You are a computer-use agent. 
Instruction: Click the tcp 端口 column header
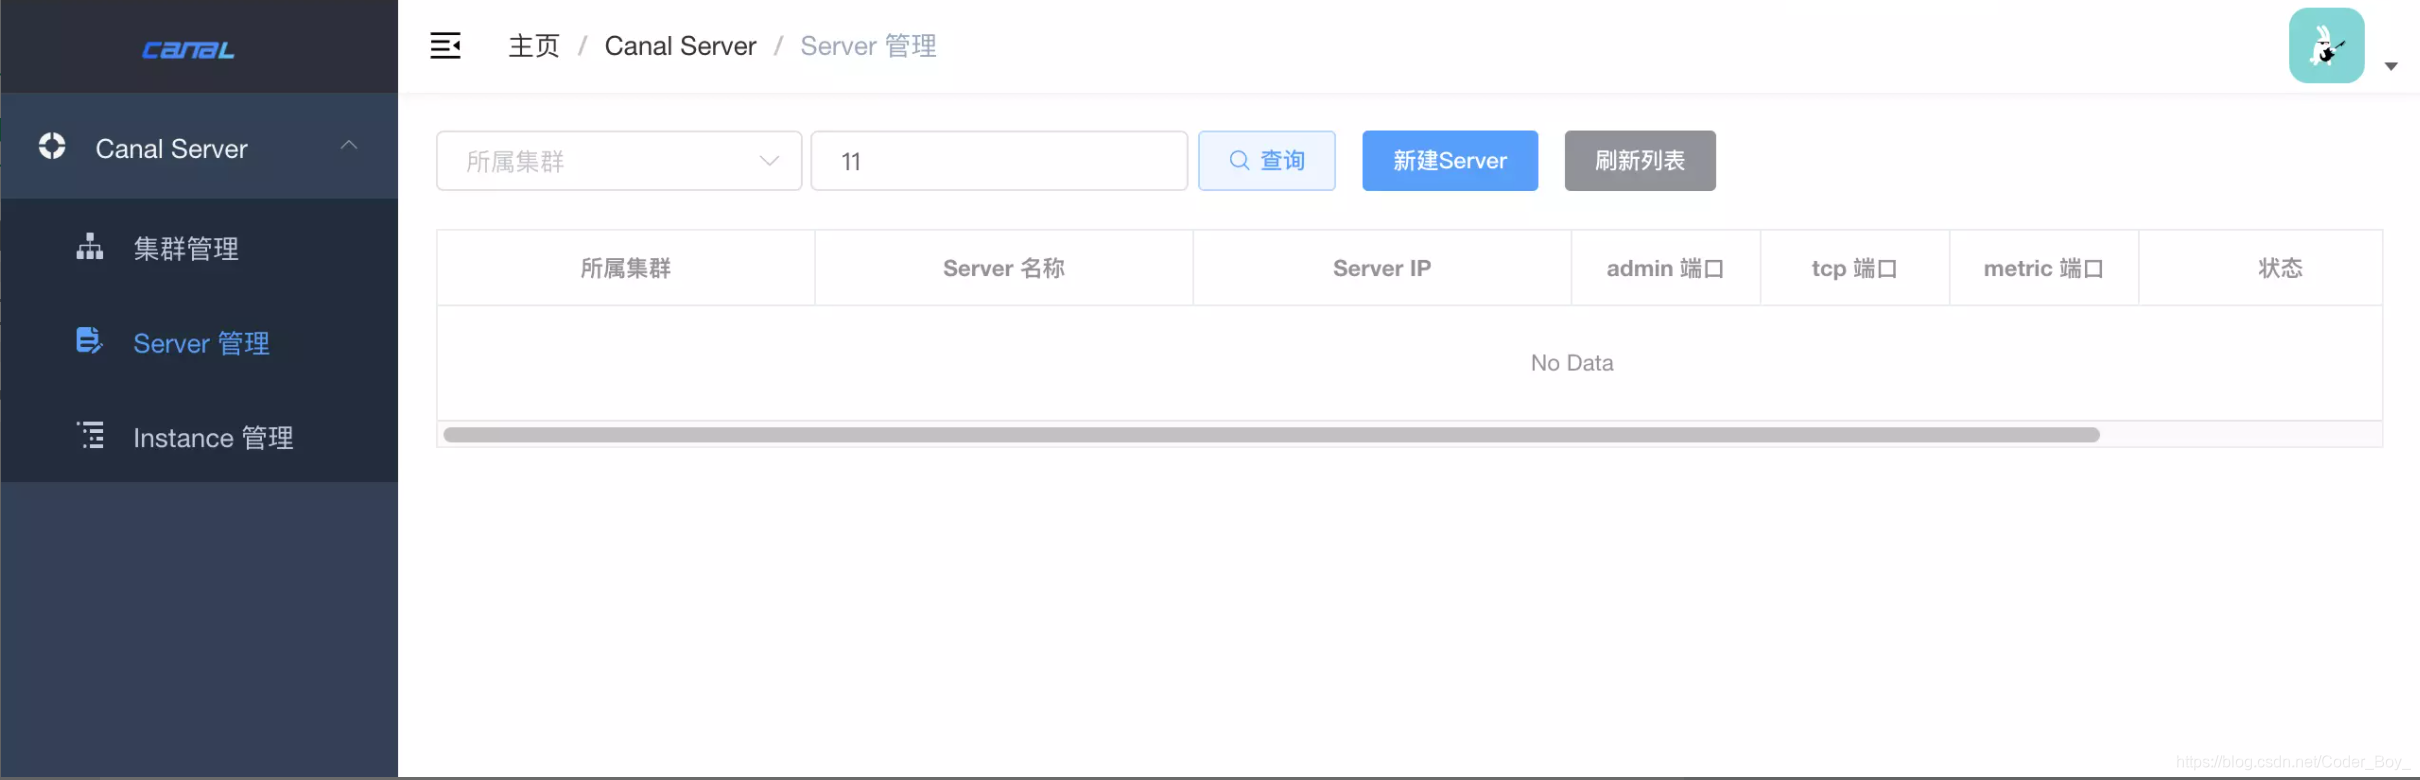(1854, 268)
